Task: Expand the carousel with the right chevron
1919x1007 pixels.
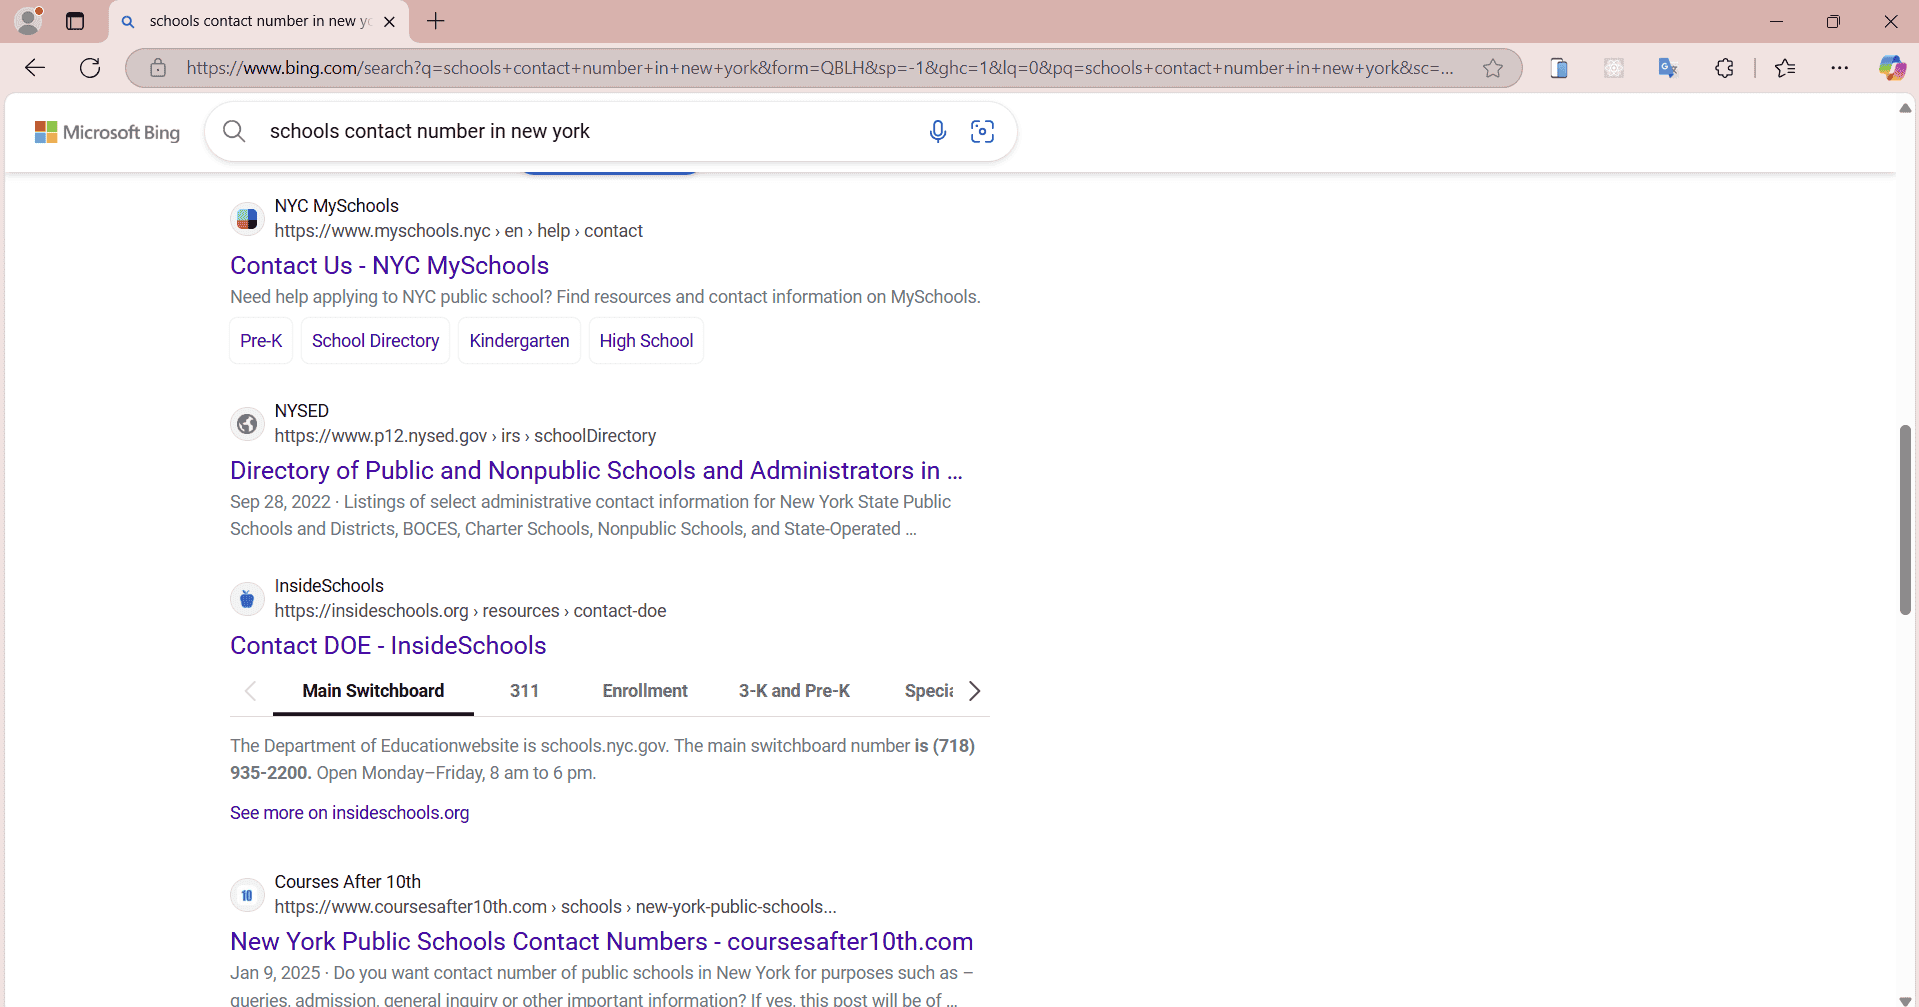Action: (x=974, y=690)
